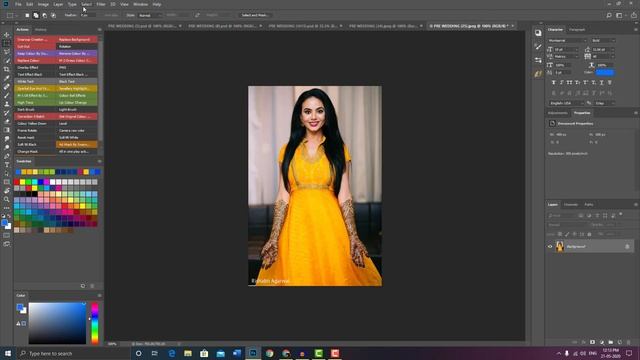The width and height of the screenshot is (640, 360).
Task: Select the Lasso tool
Action: pos(7,52)
